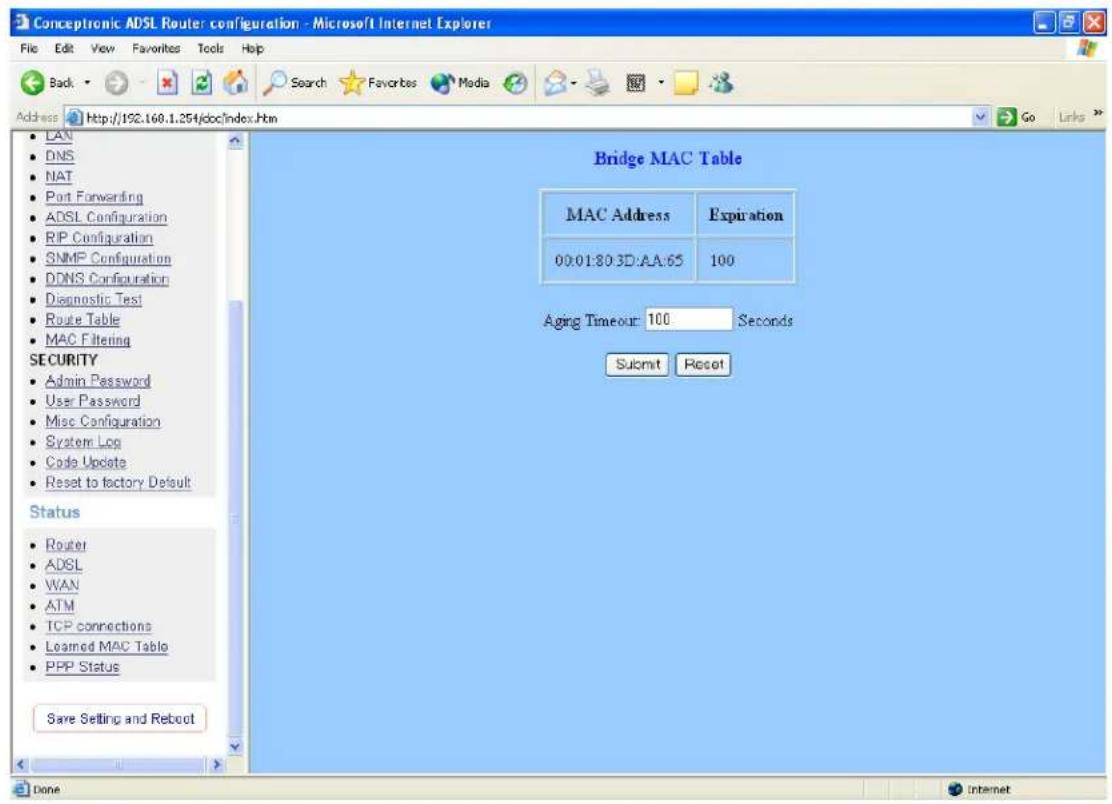Viewport: 1112px width, 804px height.
Task: Open the ATM status link
Action: (x=60, y=606)
